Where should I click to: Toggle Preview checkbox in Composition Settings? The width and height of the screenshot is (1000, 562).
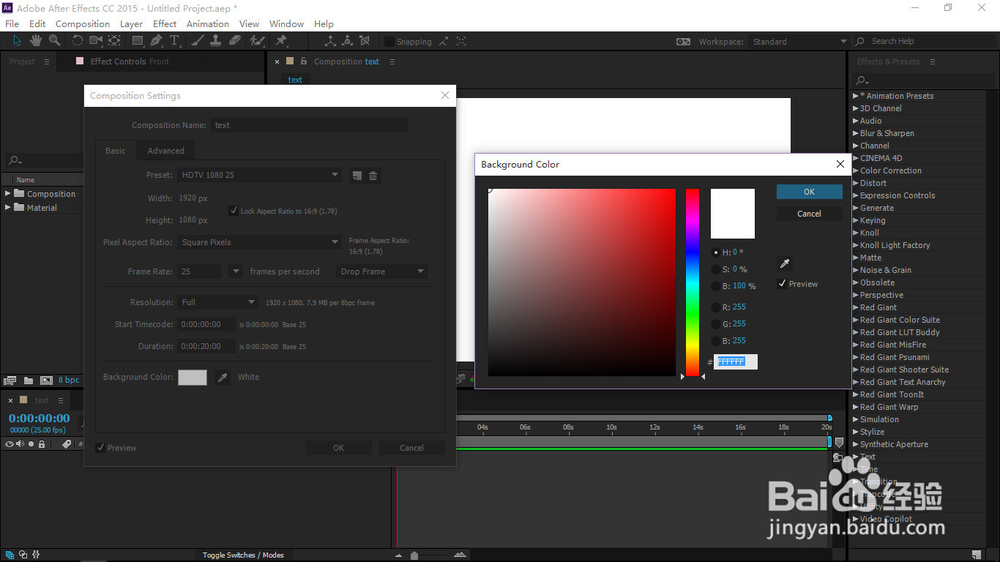pyautogui.click(x=100, y=448)
